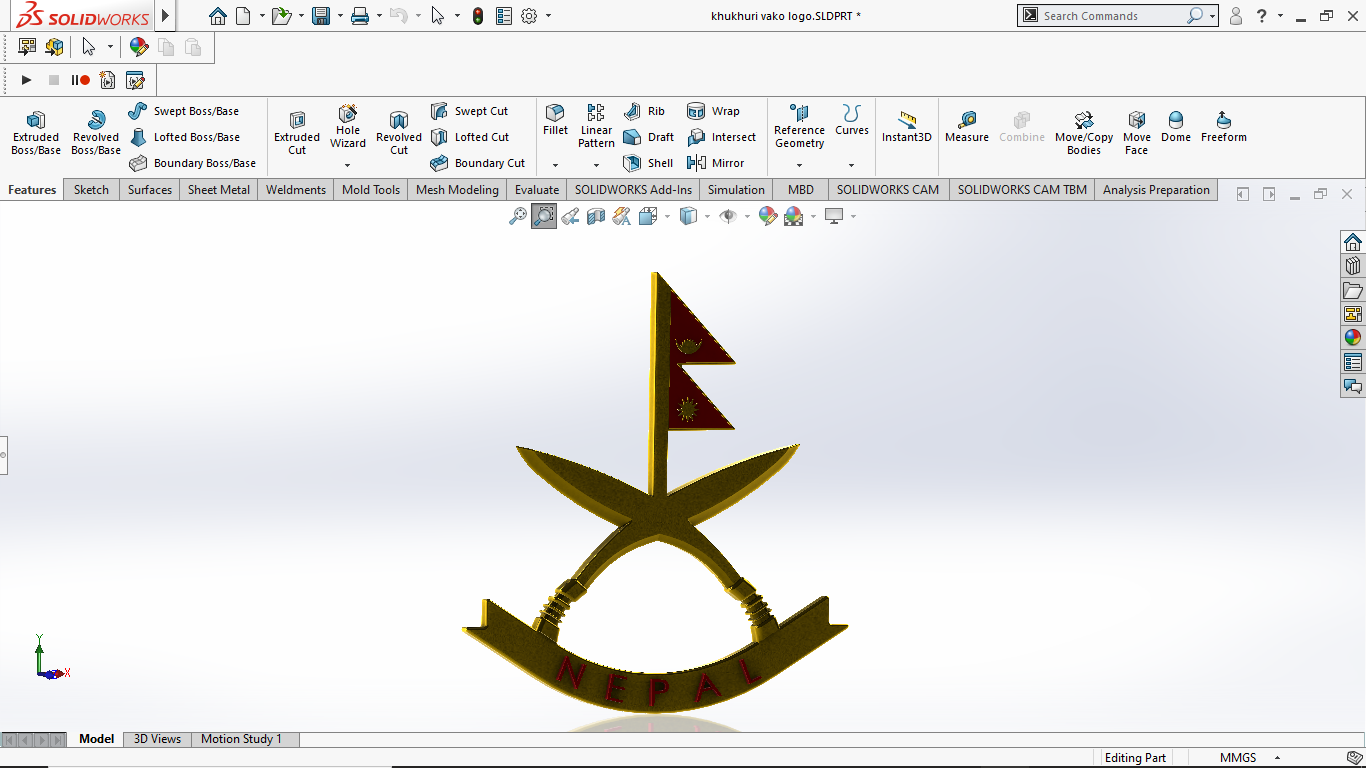Open the Sheet Metal tab
The height and width of the screenshot is (768, 1366).
(219, 190)
